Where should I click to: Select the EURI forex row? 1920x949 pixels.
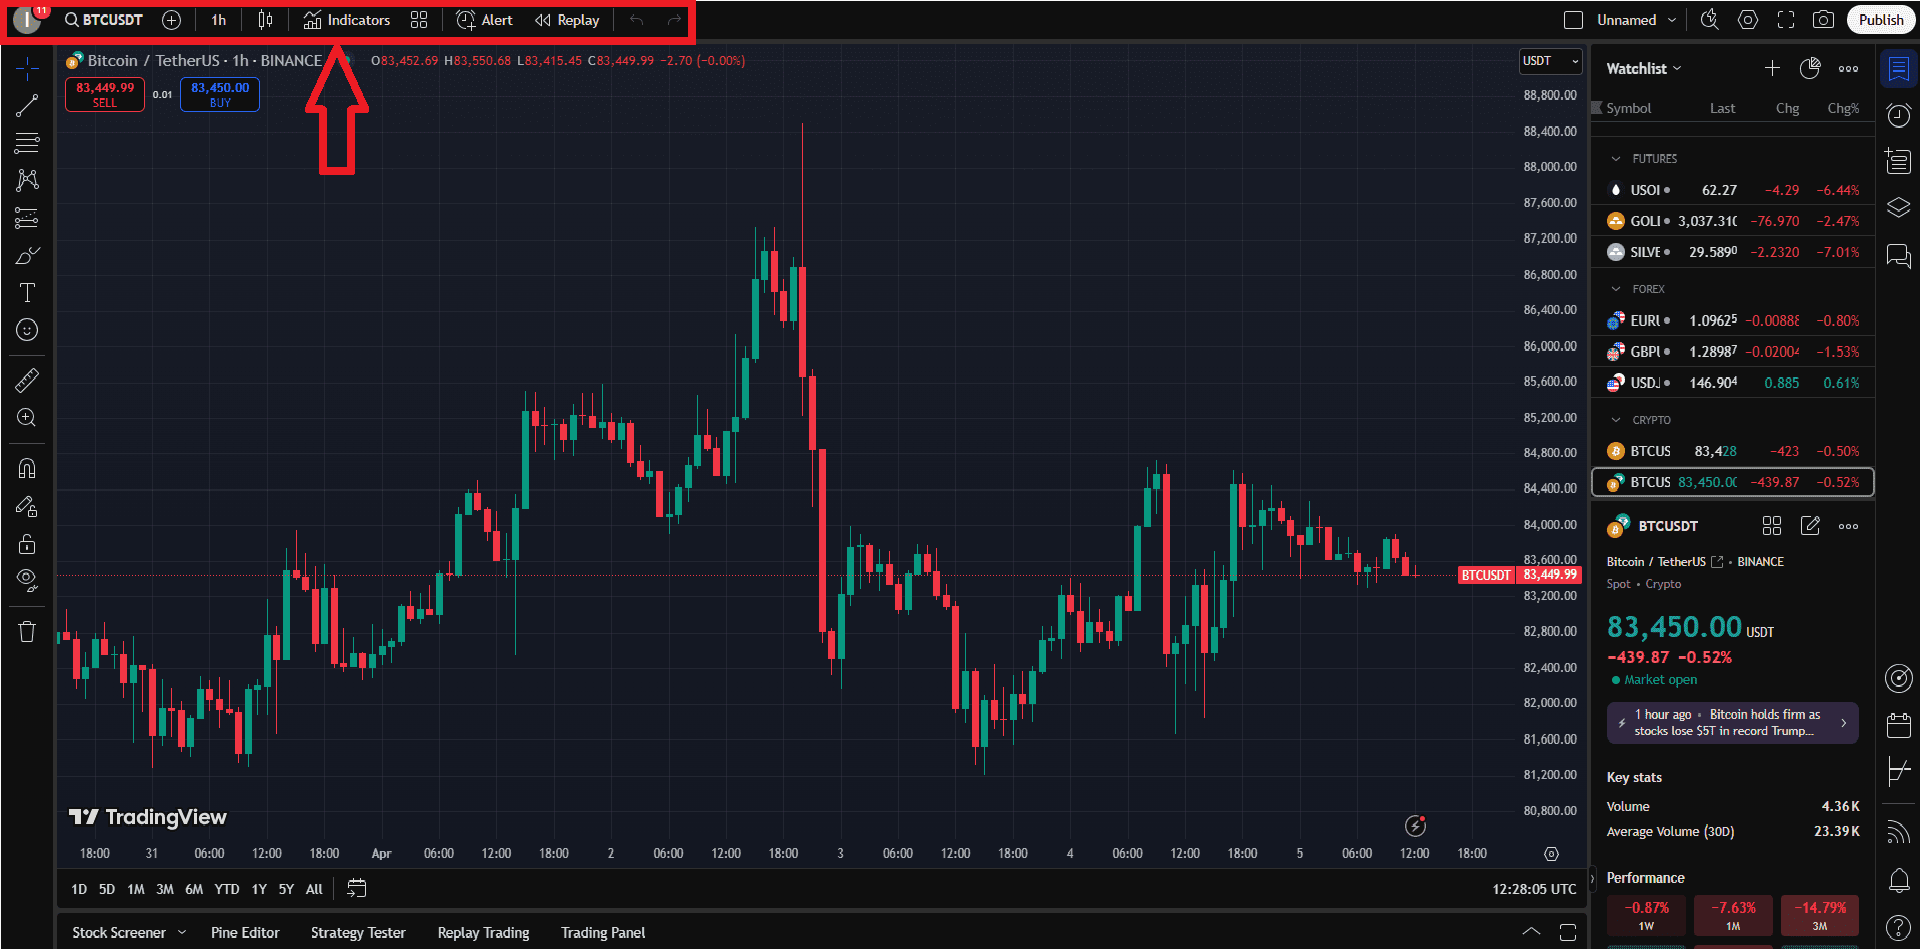[x=1733, y=321]
